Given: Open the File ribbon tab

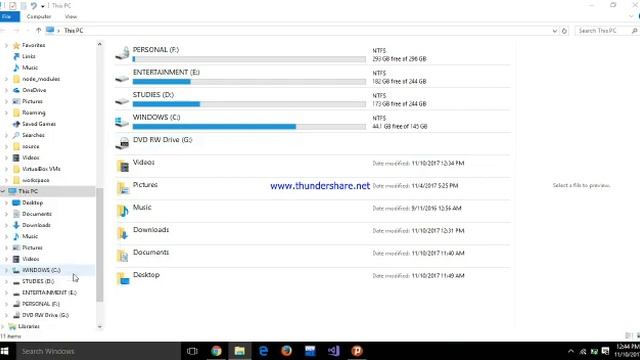Looking at the screenshot, I should tap(7, 17).
